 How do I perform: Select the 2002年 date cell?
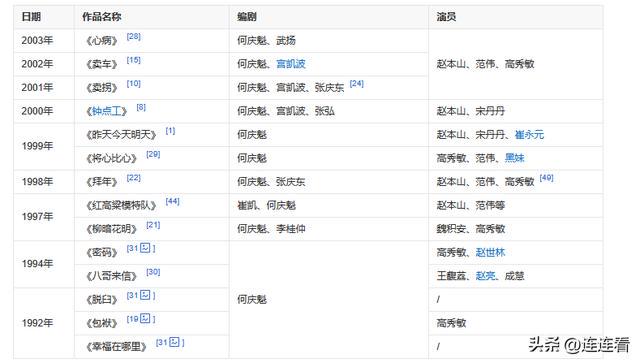44,64
